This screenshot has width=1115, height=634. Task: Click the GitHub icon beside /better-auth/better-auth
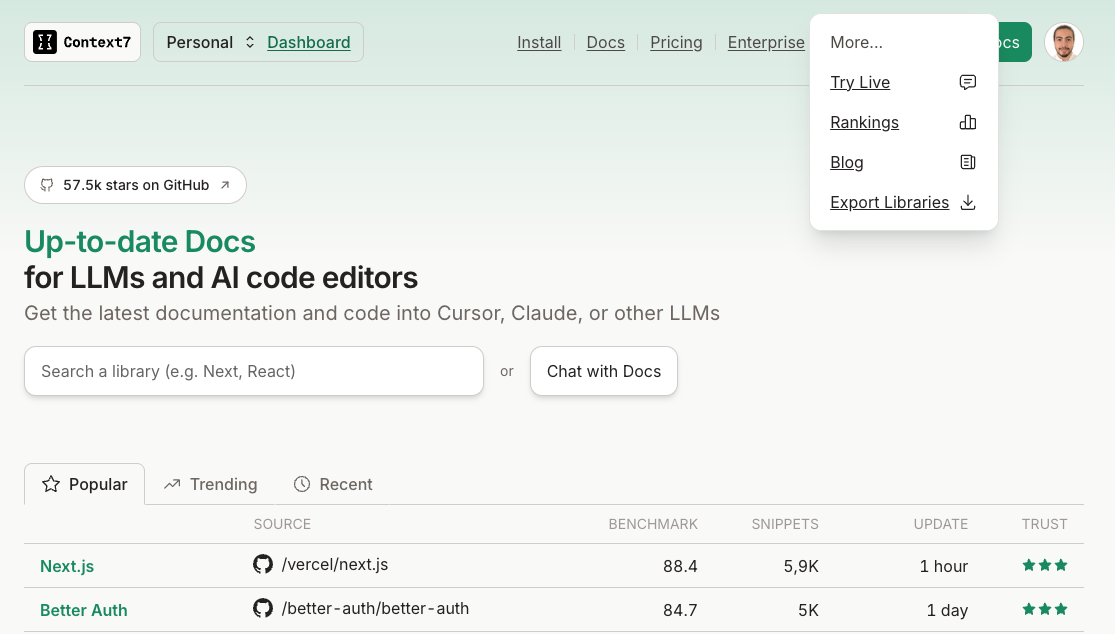click(x=263, y=608)
